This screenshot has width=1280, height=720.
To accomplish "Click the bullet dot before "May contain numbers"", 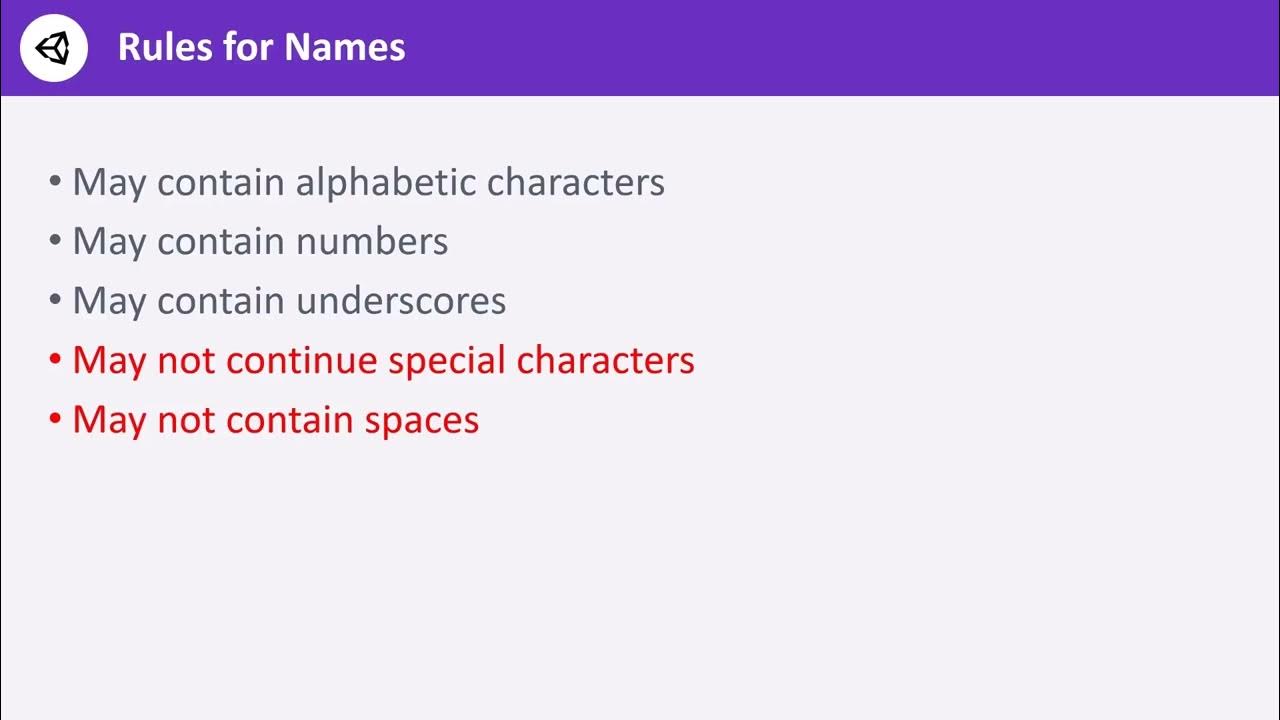I will pyautogui.click(x=55, y=243).
